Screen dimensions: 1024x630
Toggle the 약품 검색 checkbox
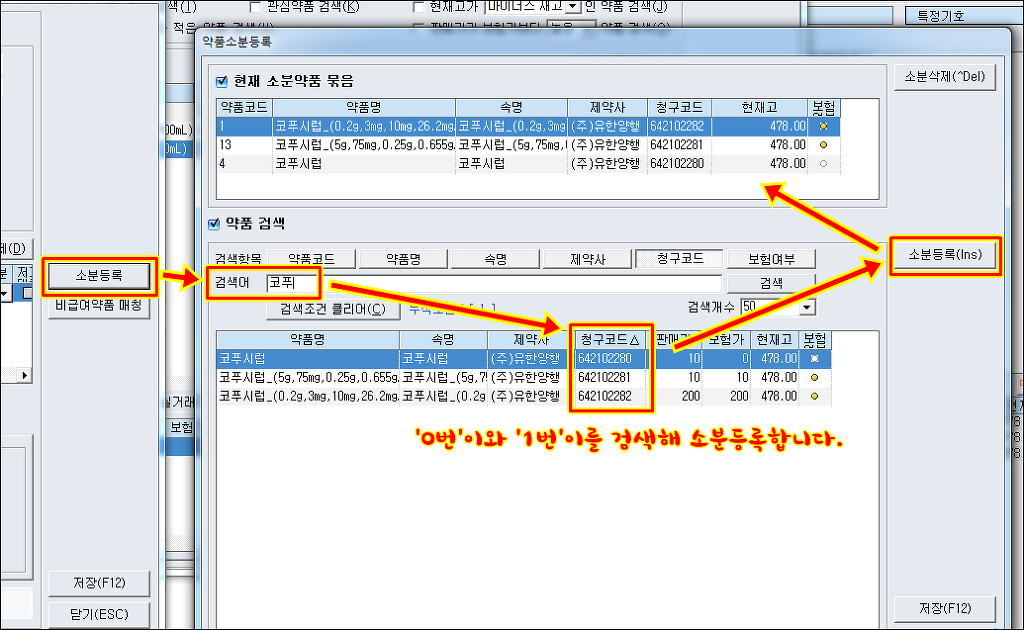click(213, 224)
